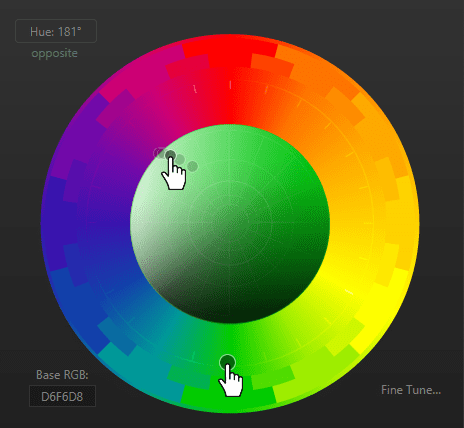Select the rightmost shade dot in inner circle
This screenshot has width=464, height=428.
[193, 166]
